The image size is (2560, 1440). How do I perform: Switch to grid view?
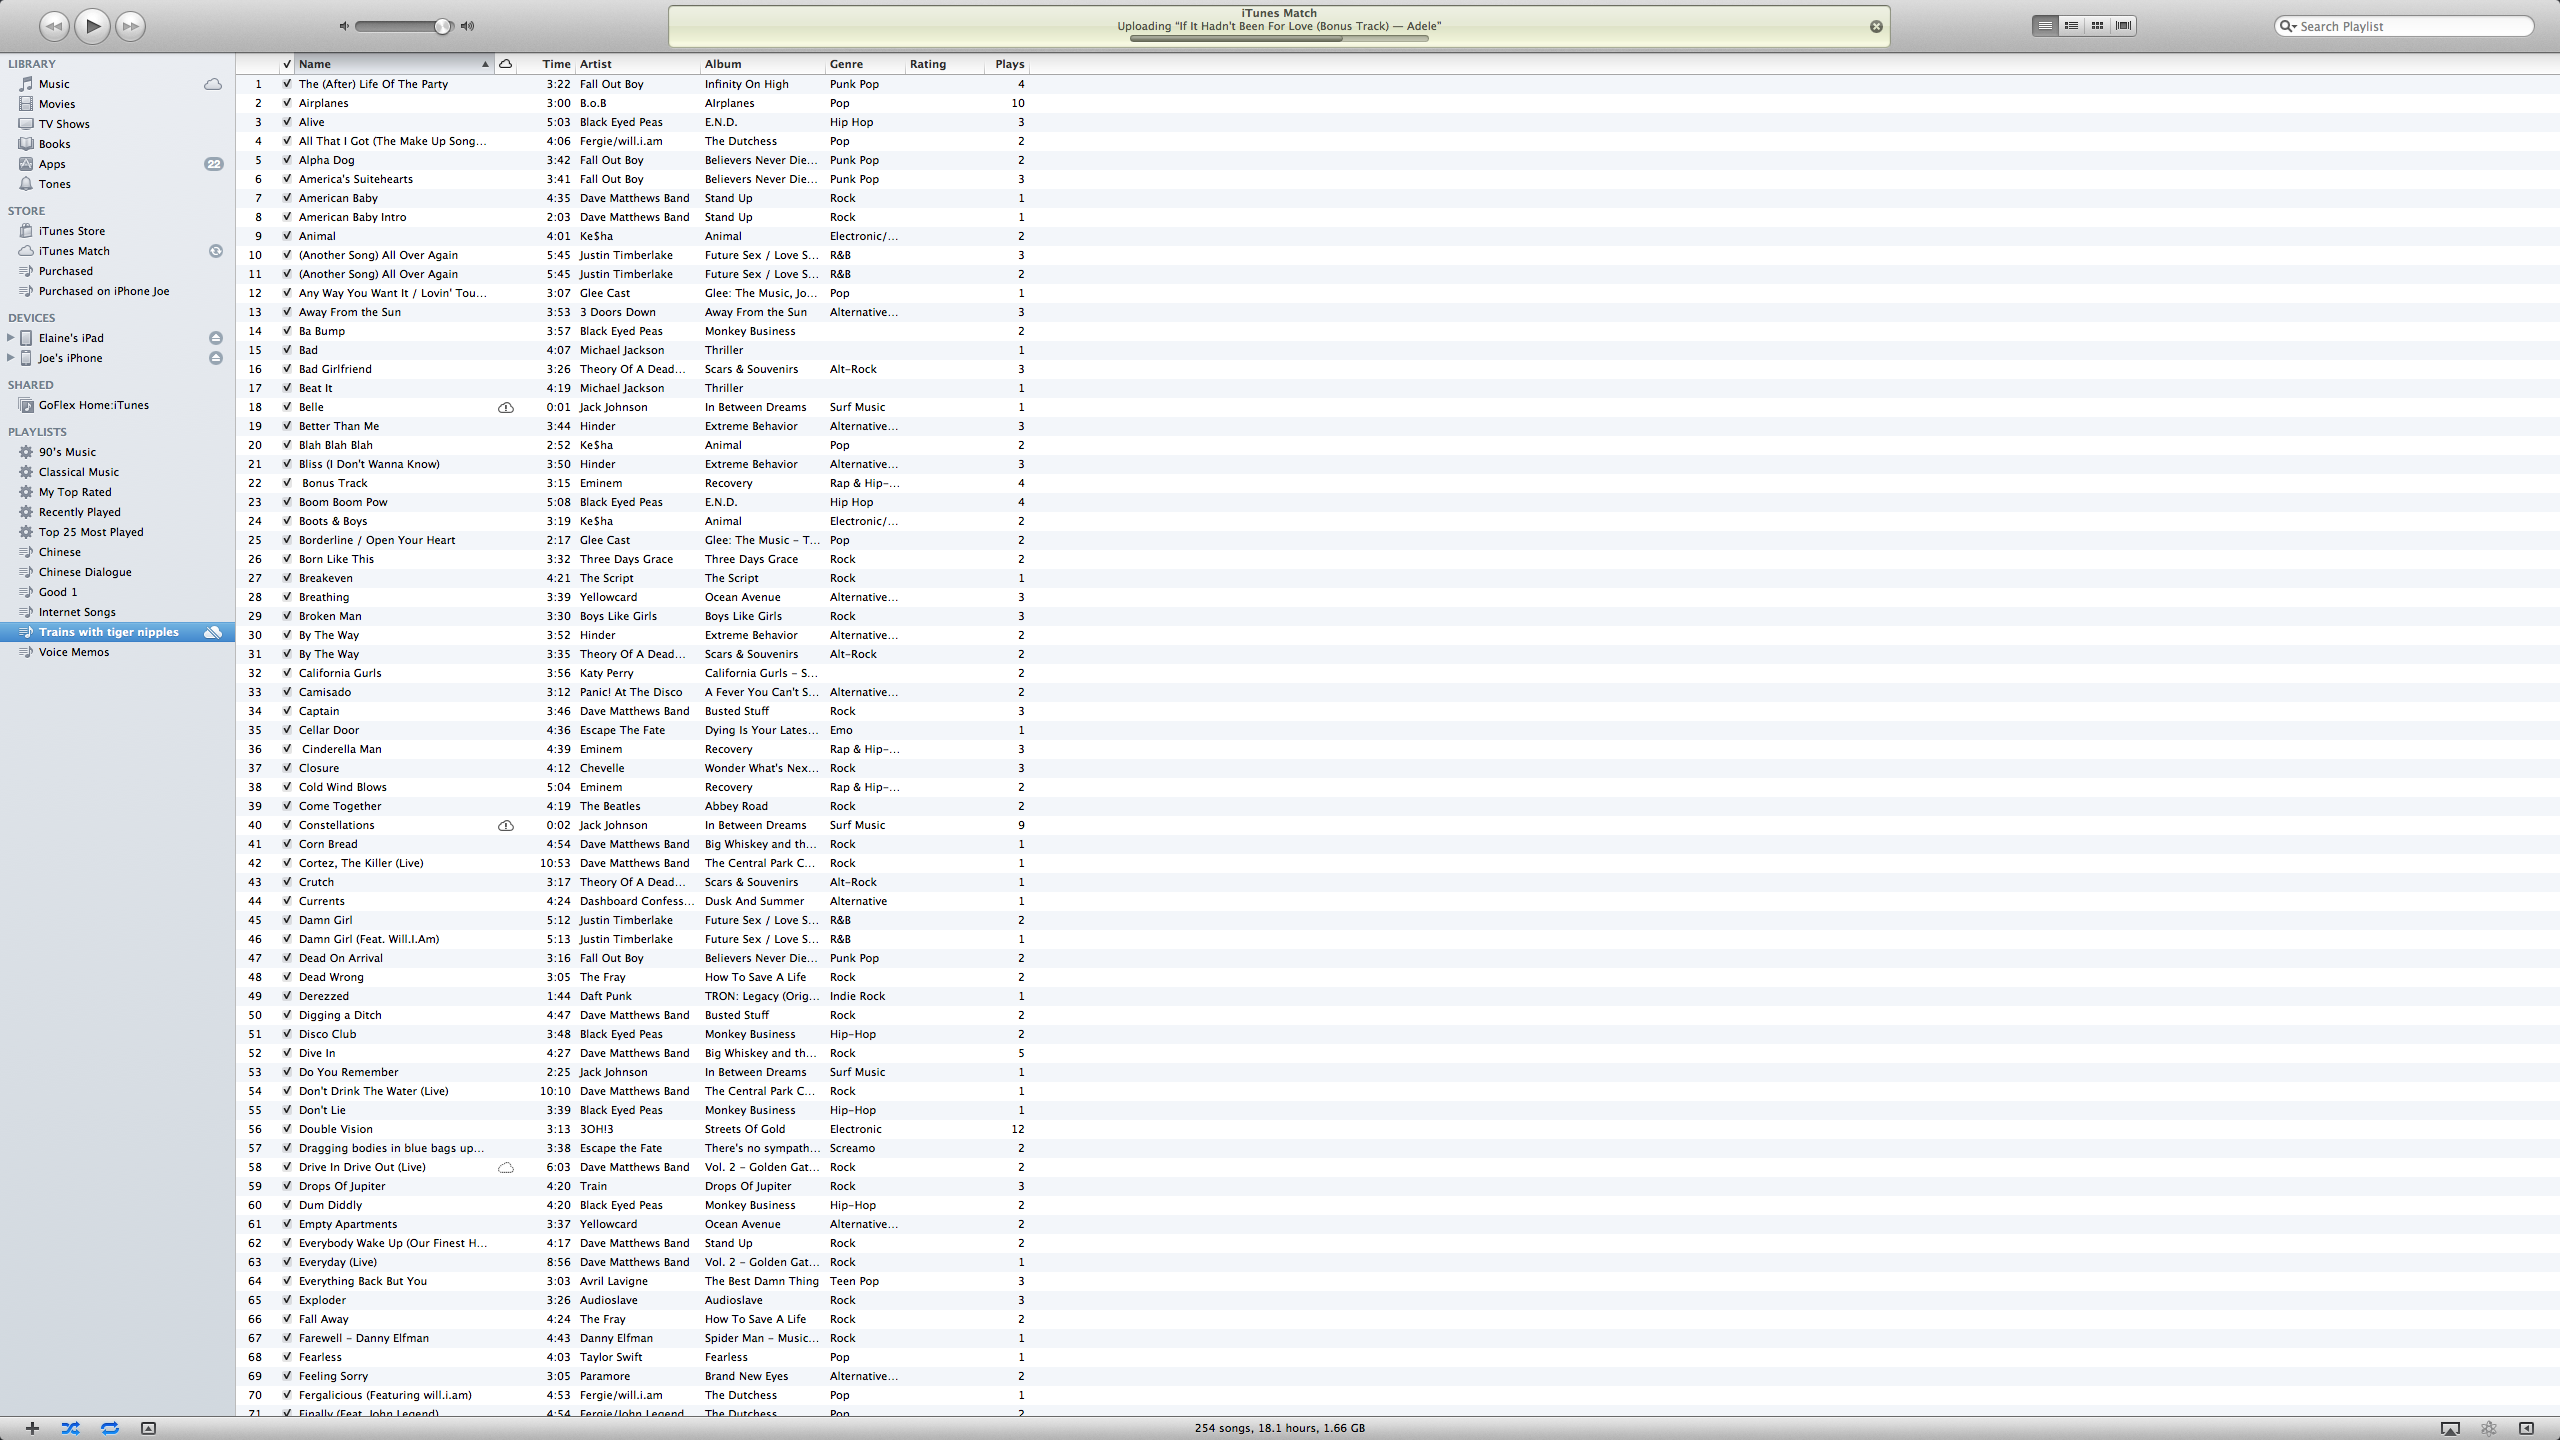(2097, 26)
